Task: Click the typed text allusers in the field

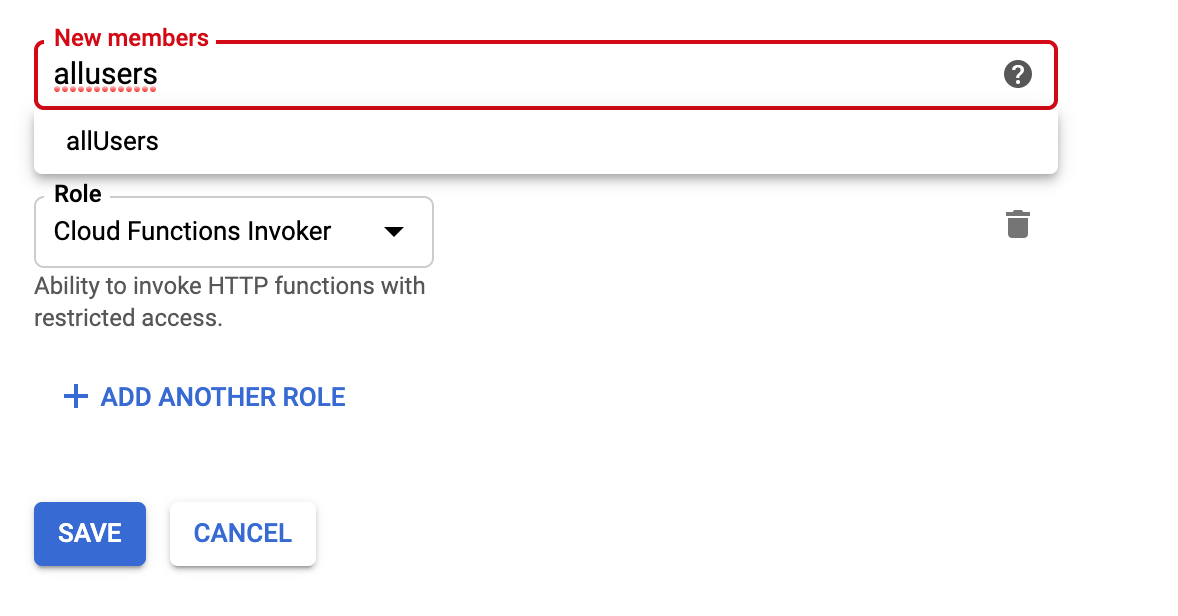Action: coord(105,75)
